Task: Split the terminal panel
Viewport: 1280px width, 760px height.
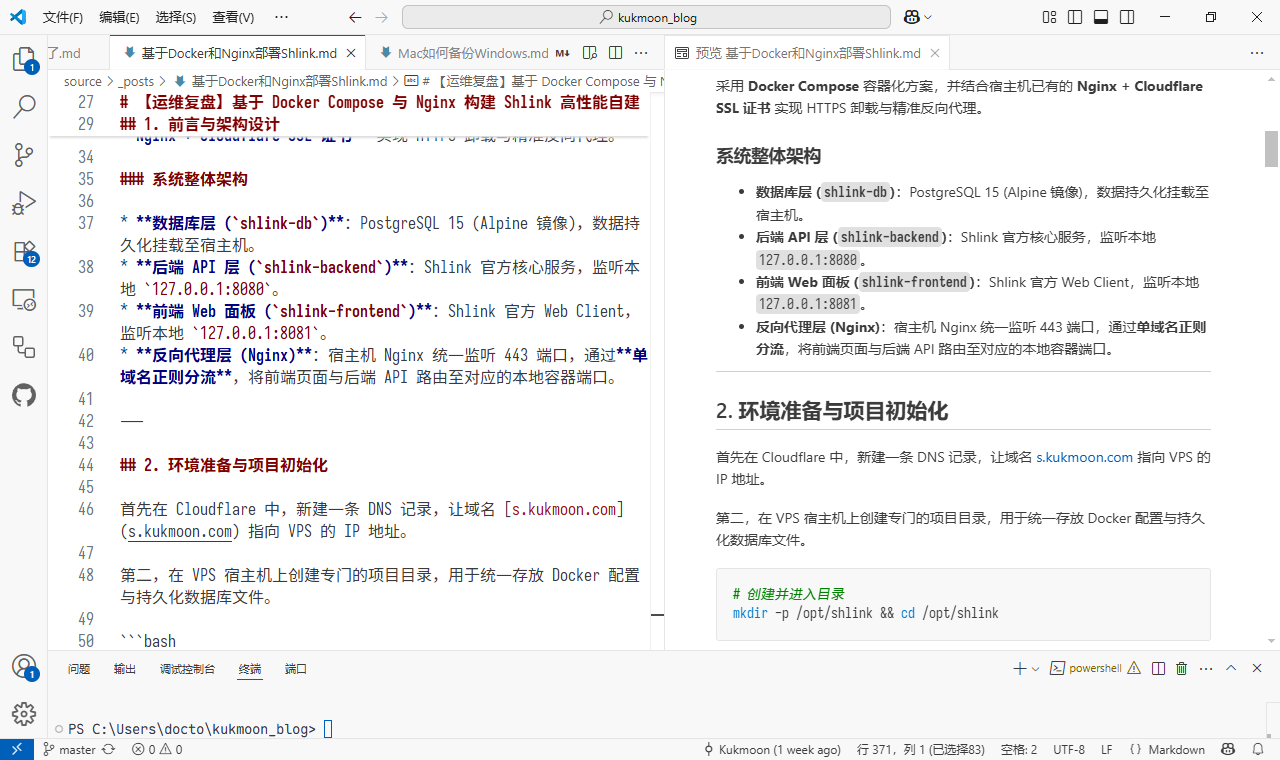Action: click(1158, 668)
